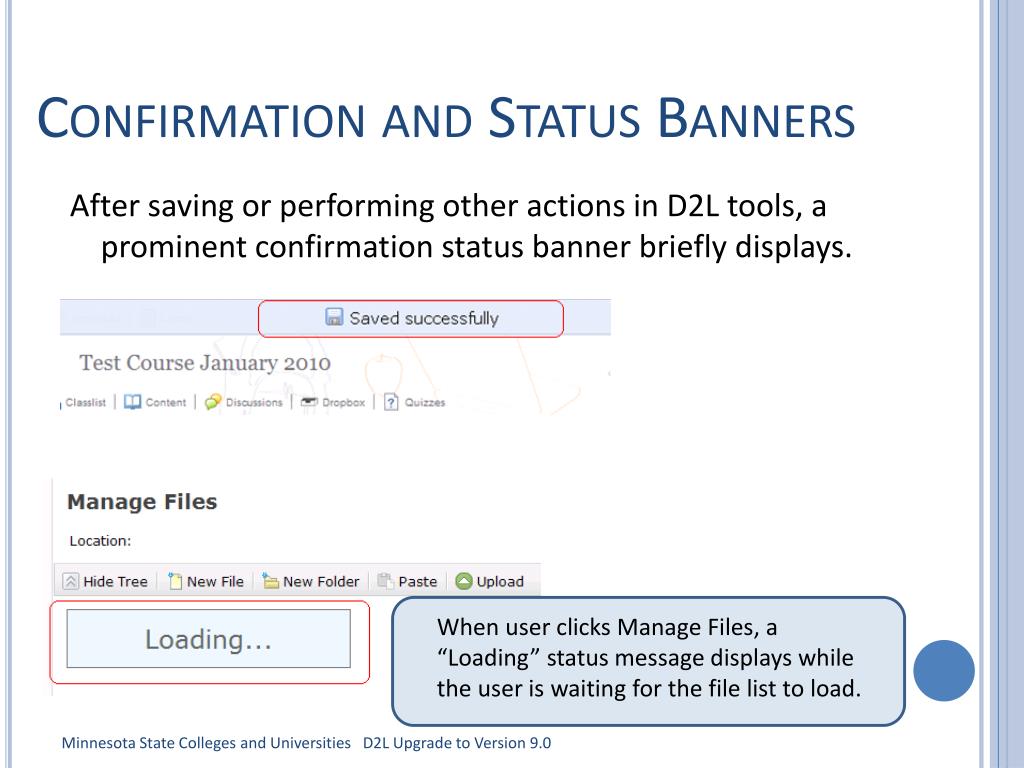Click the Dropbox tray icon

click(309, 402)
